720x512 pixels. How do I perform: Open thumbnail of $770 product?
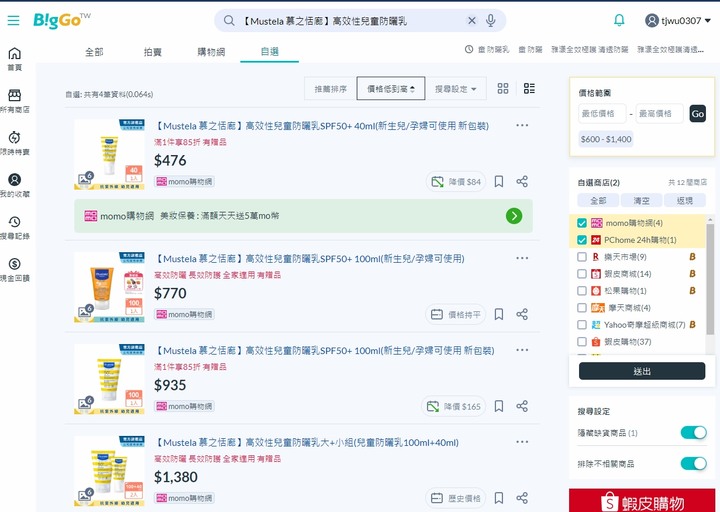coord(109,287)
